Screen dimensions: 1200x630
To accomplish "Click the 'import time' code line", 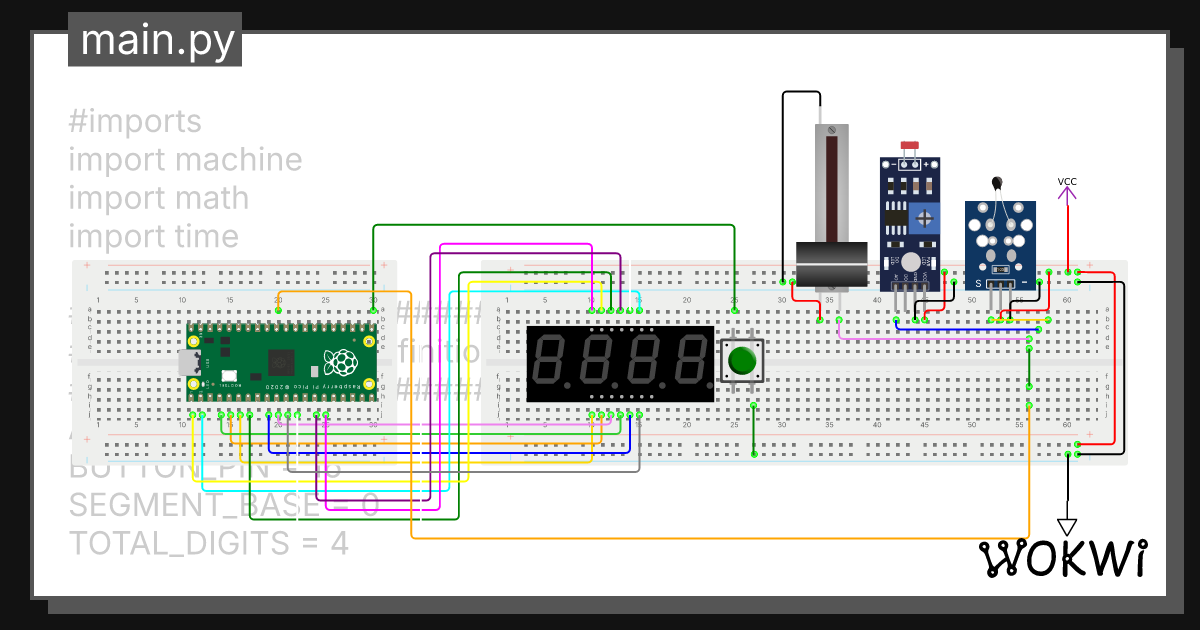I will 154,237.
